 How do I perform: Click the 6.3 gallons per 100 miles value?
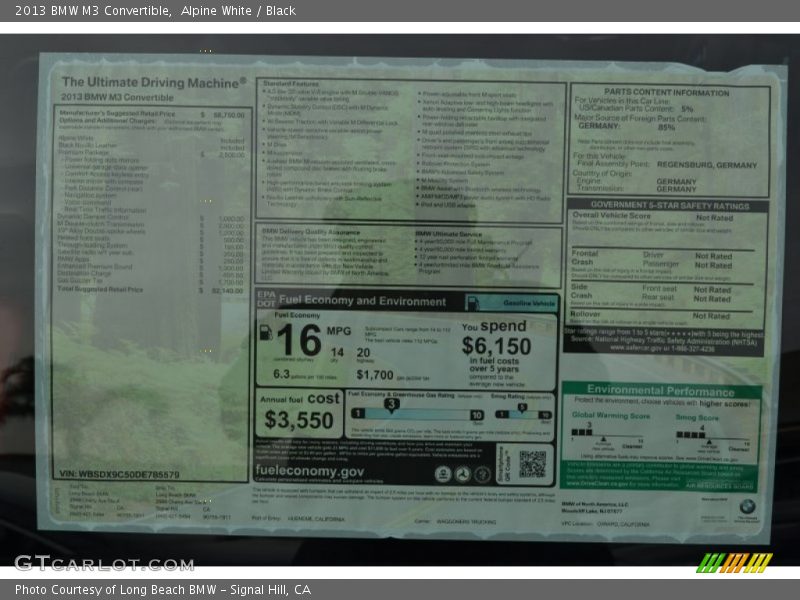tap(281, 374)
